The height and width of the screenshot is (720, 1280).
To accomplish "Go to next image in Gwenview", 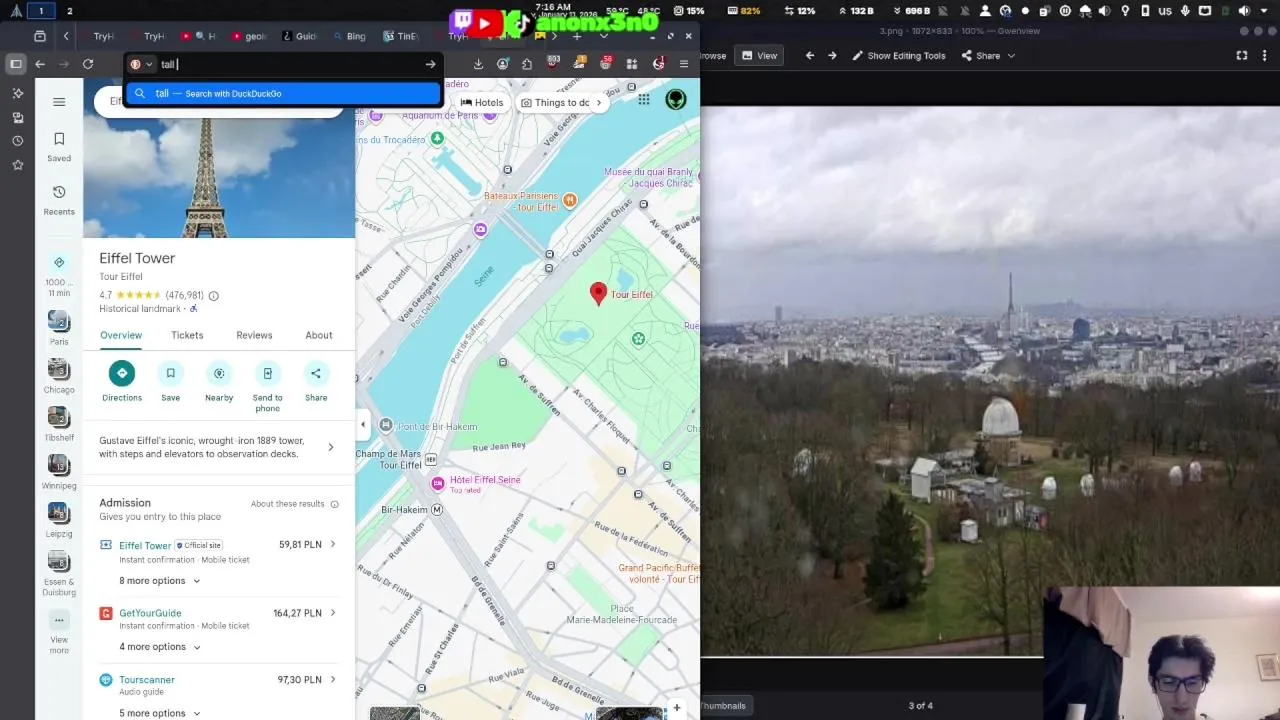I will coord(832,56).
